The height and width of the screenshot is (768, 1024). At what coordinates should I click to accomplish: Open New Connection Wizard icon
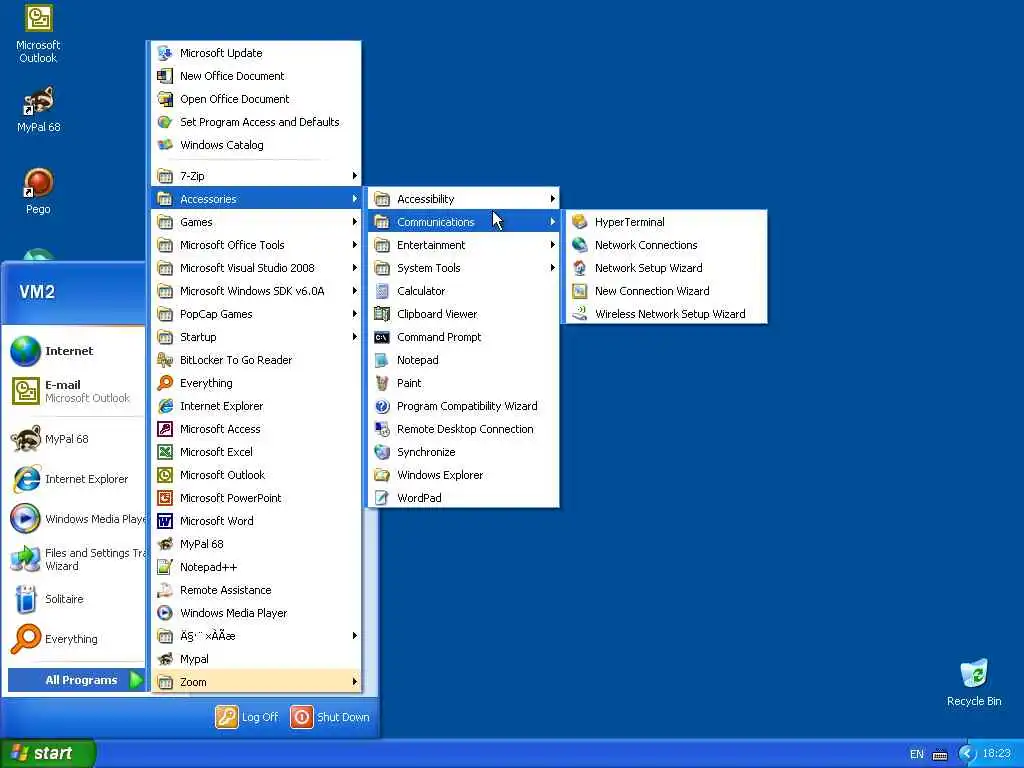[x=579, y=291]
